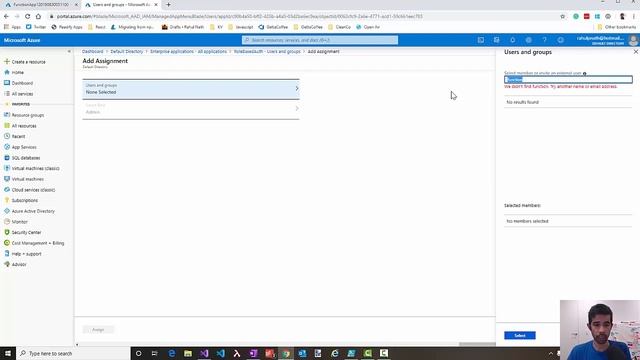
Task: Click the Windows taskbar search box
Action: pos(73,353)
